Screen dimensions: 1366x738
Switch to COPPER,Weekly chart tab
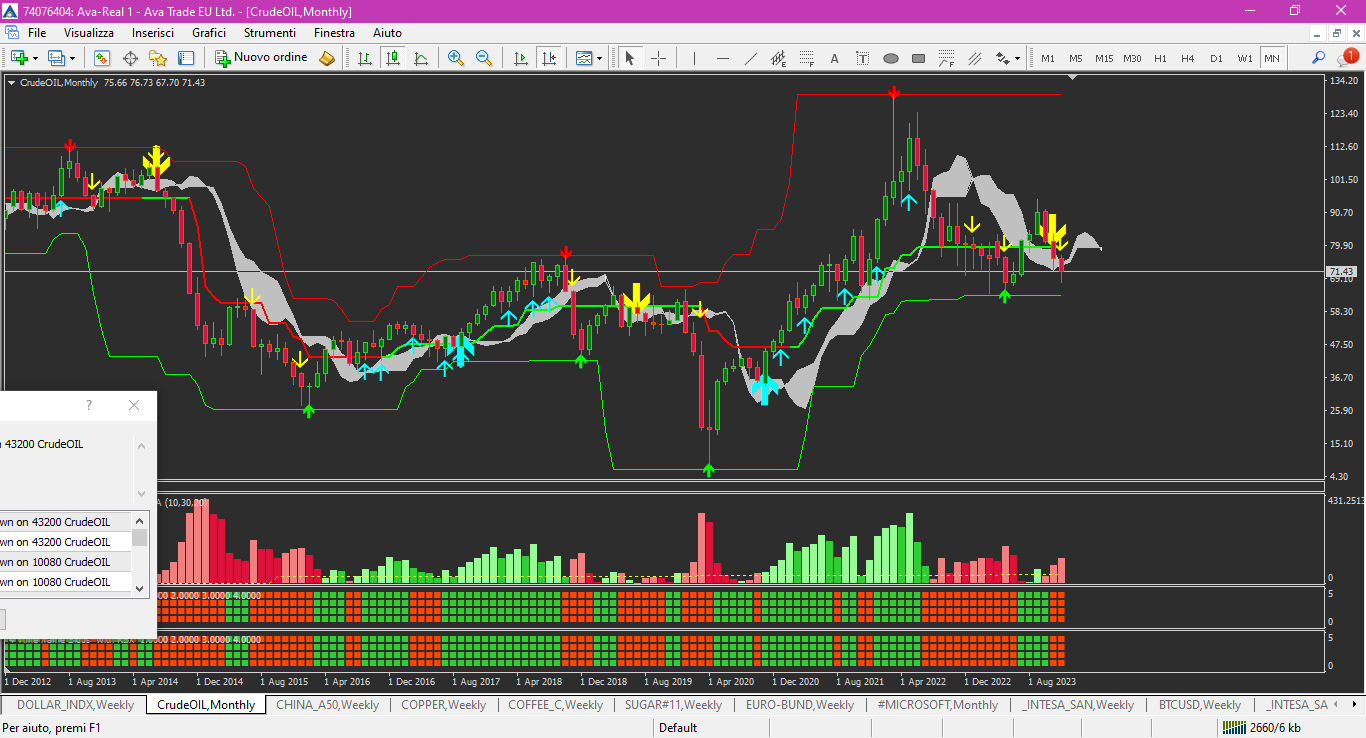click(443, 704)
